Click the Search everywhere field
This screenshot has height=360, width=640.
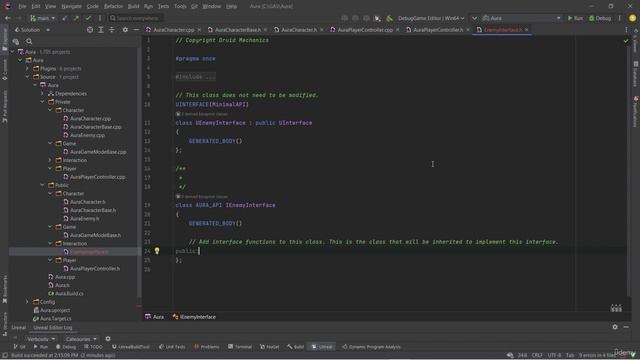(136, 18)
